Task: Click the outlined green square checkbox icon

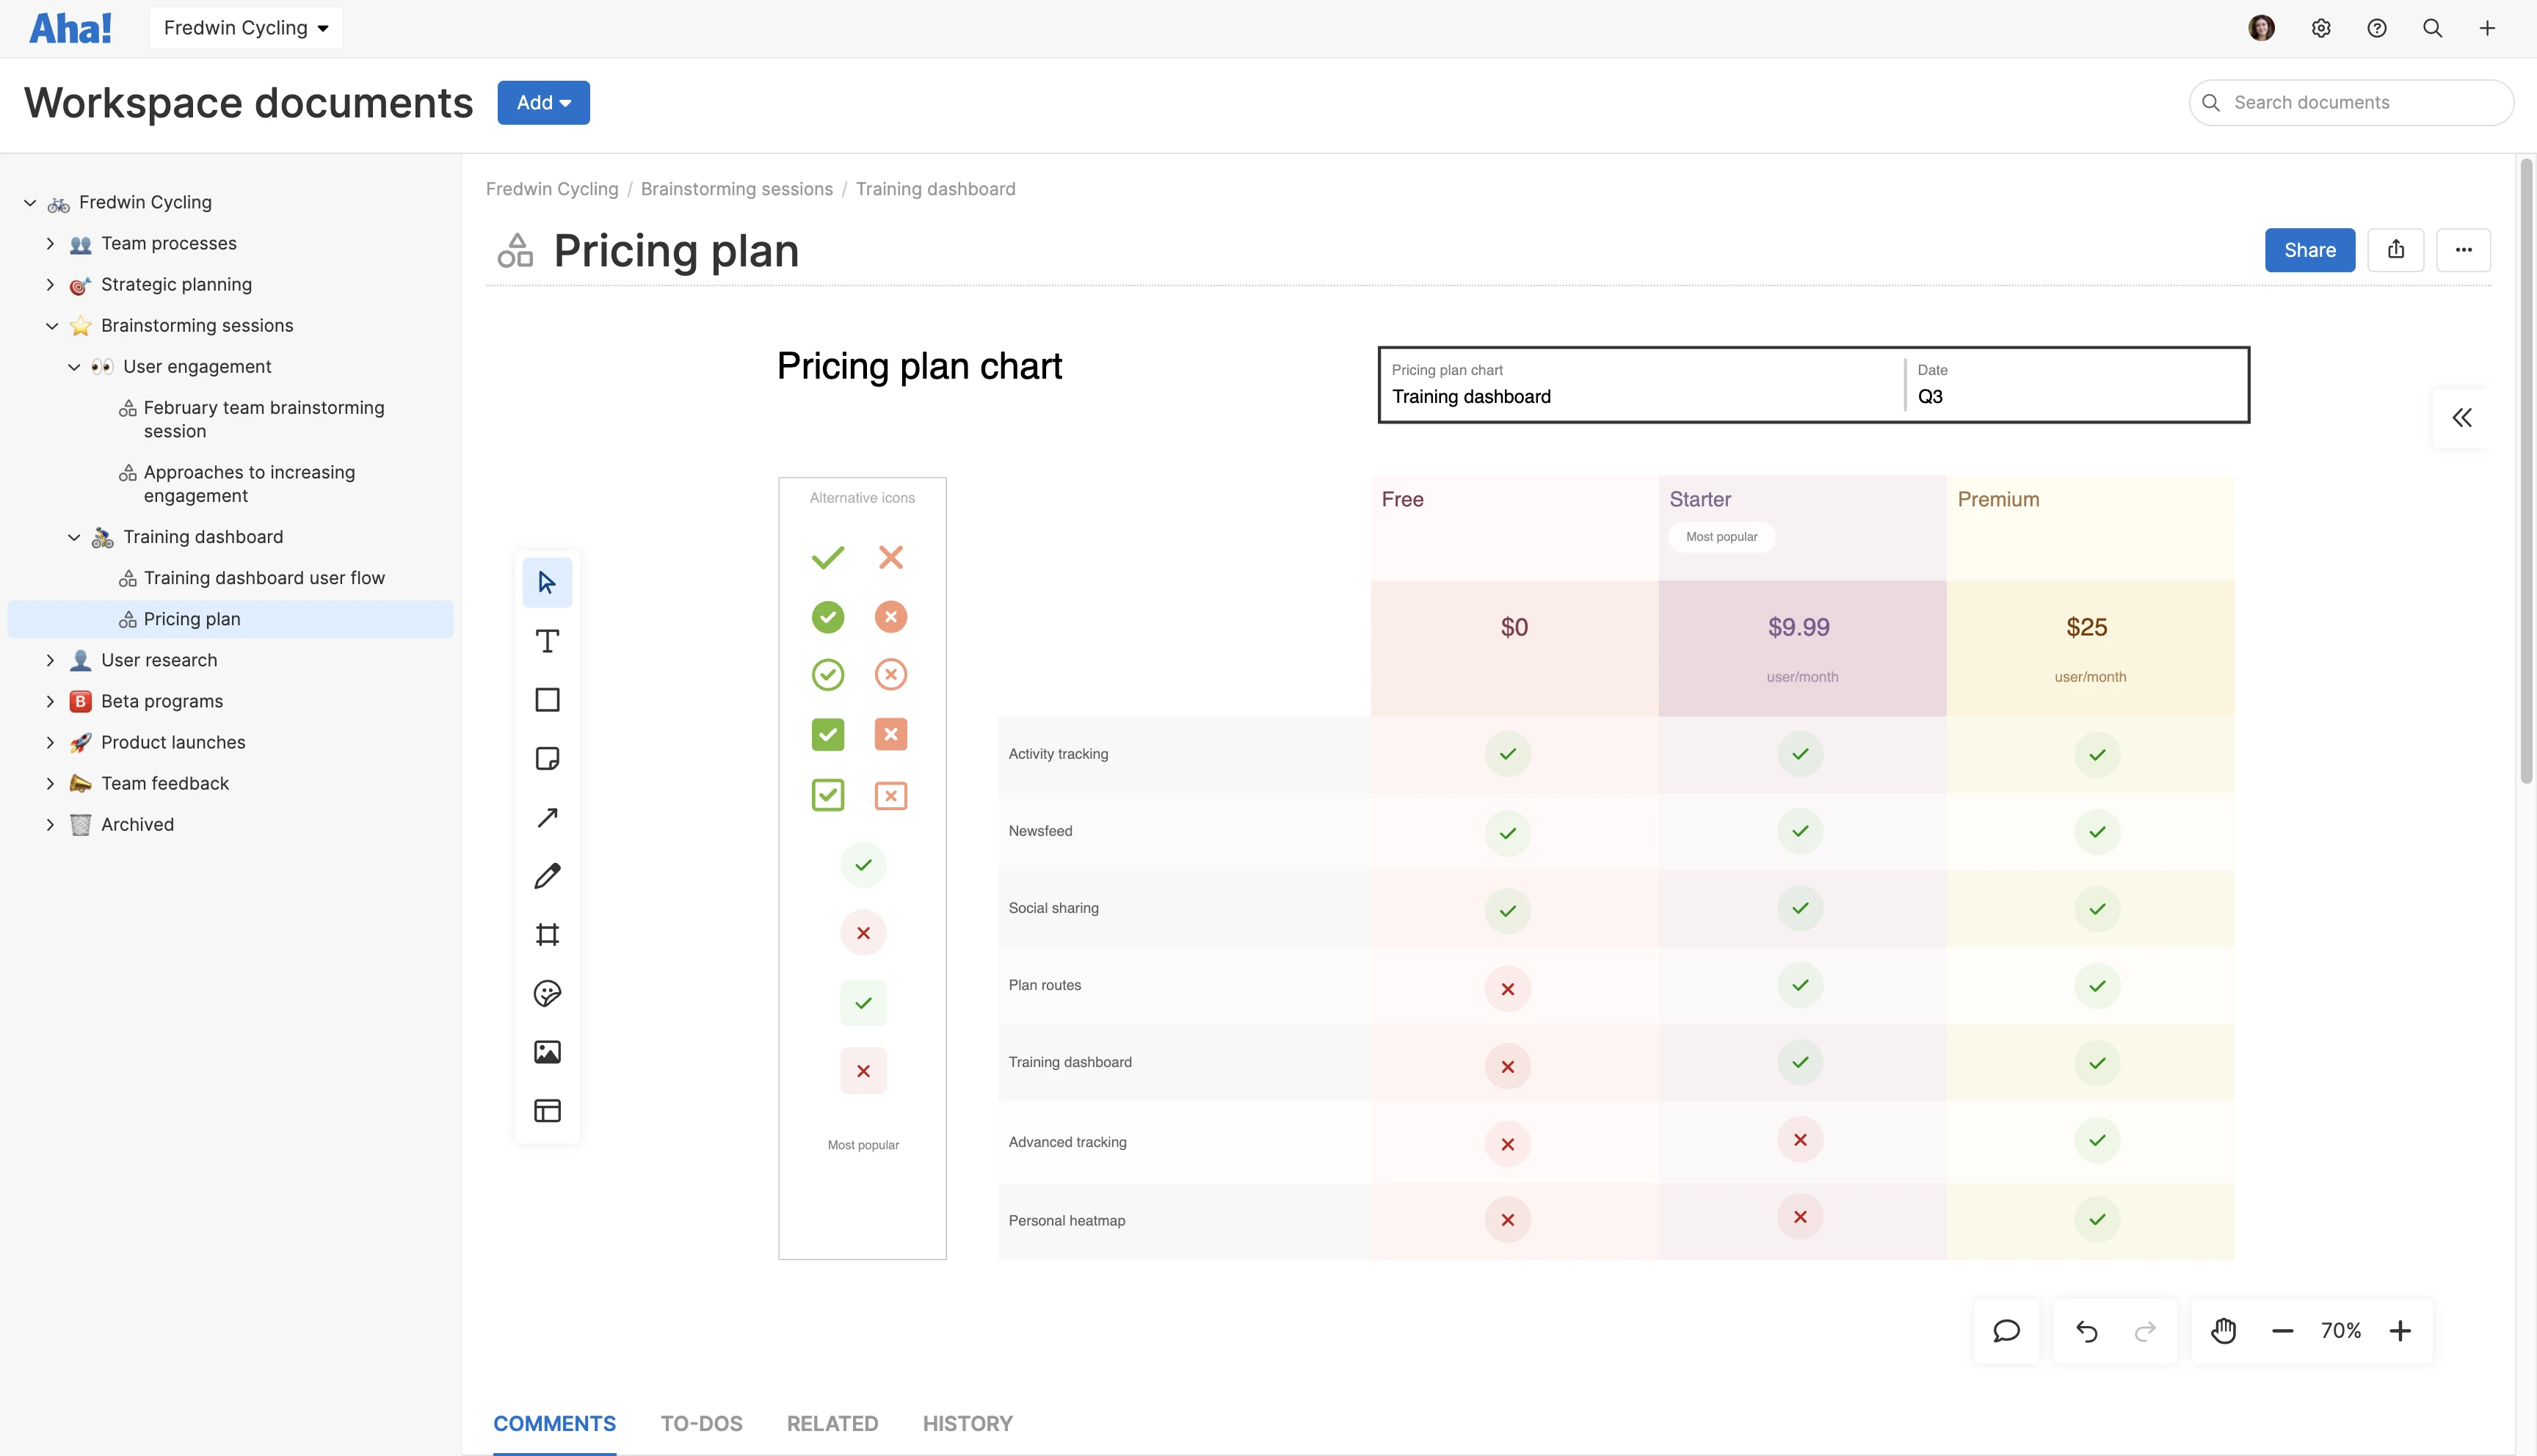Action: coord(827,795)
